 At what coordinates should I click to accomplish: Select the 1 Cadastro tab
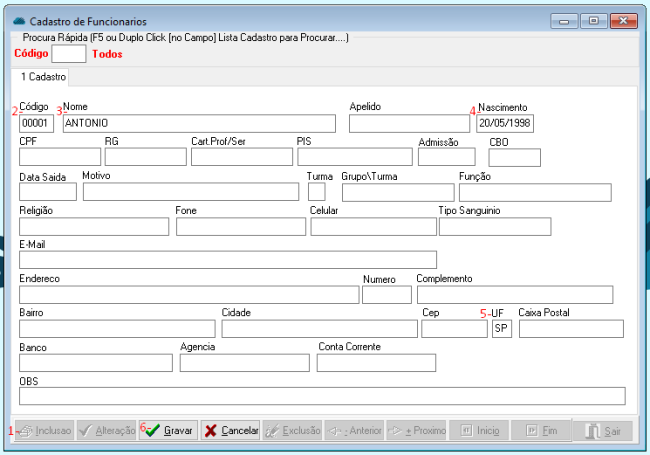pyautogui.click(x=41, y=77)
